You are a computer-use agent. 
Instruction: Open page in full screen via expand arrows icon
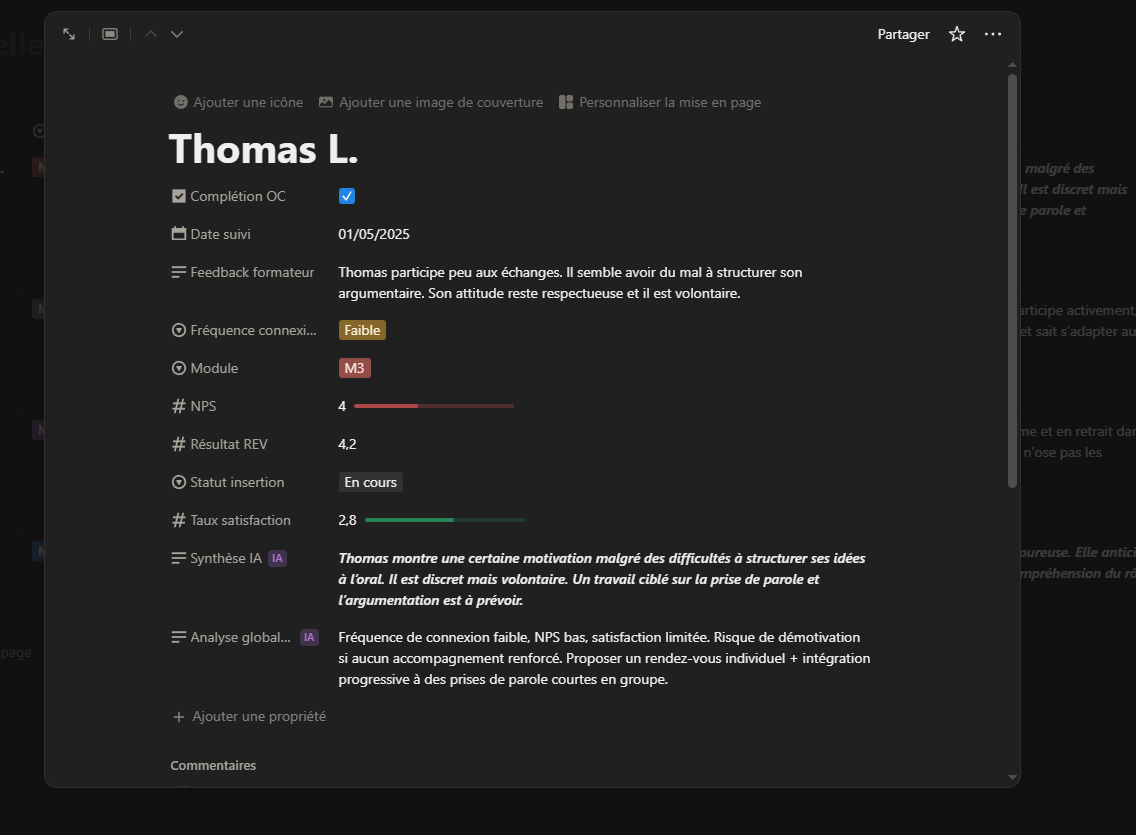pos(69,34)
